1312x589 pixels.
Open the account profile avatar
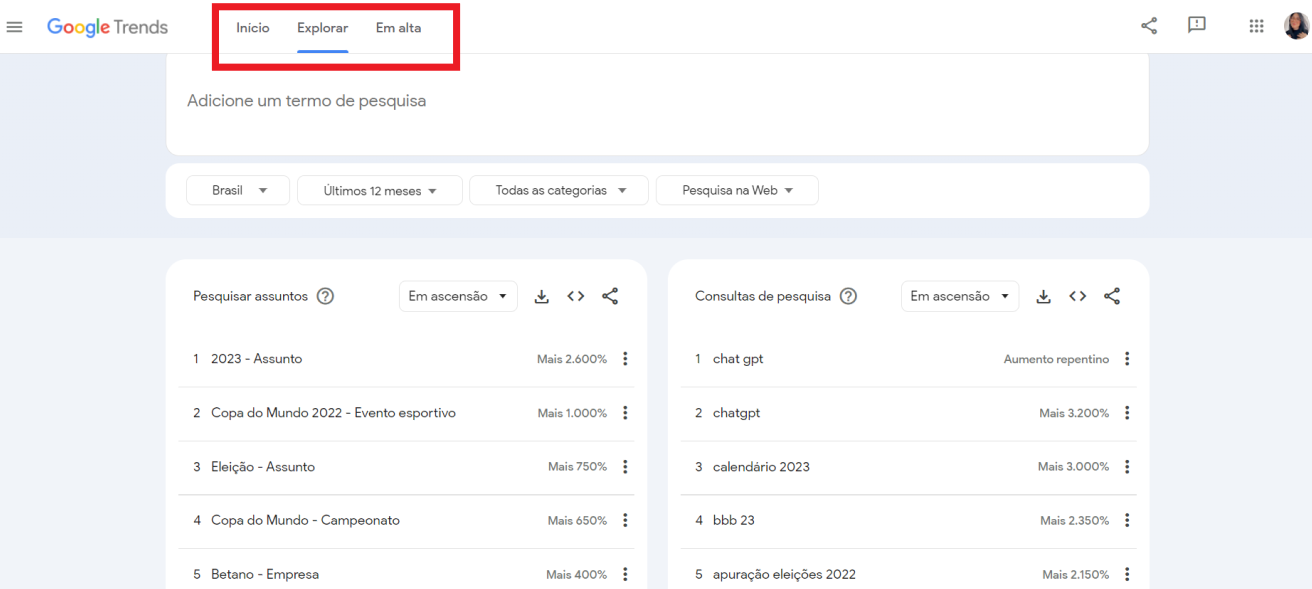[1296, 27]
